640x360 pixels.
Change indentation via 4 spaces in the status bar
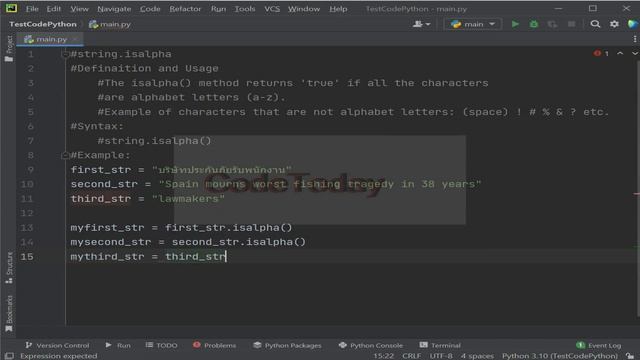click(477, 356)
